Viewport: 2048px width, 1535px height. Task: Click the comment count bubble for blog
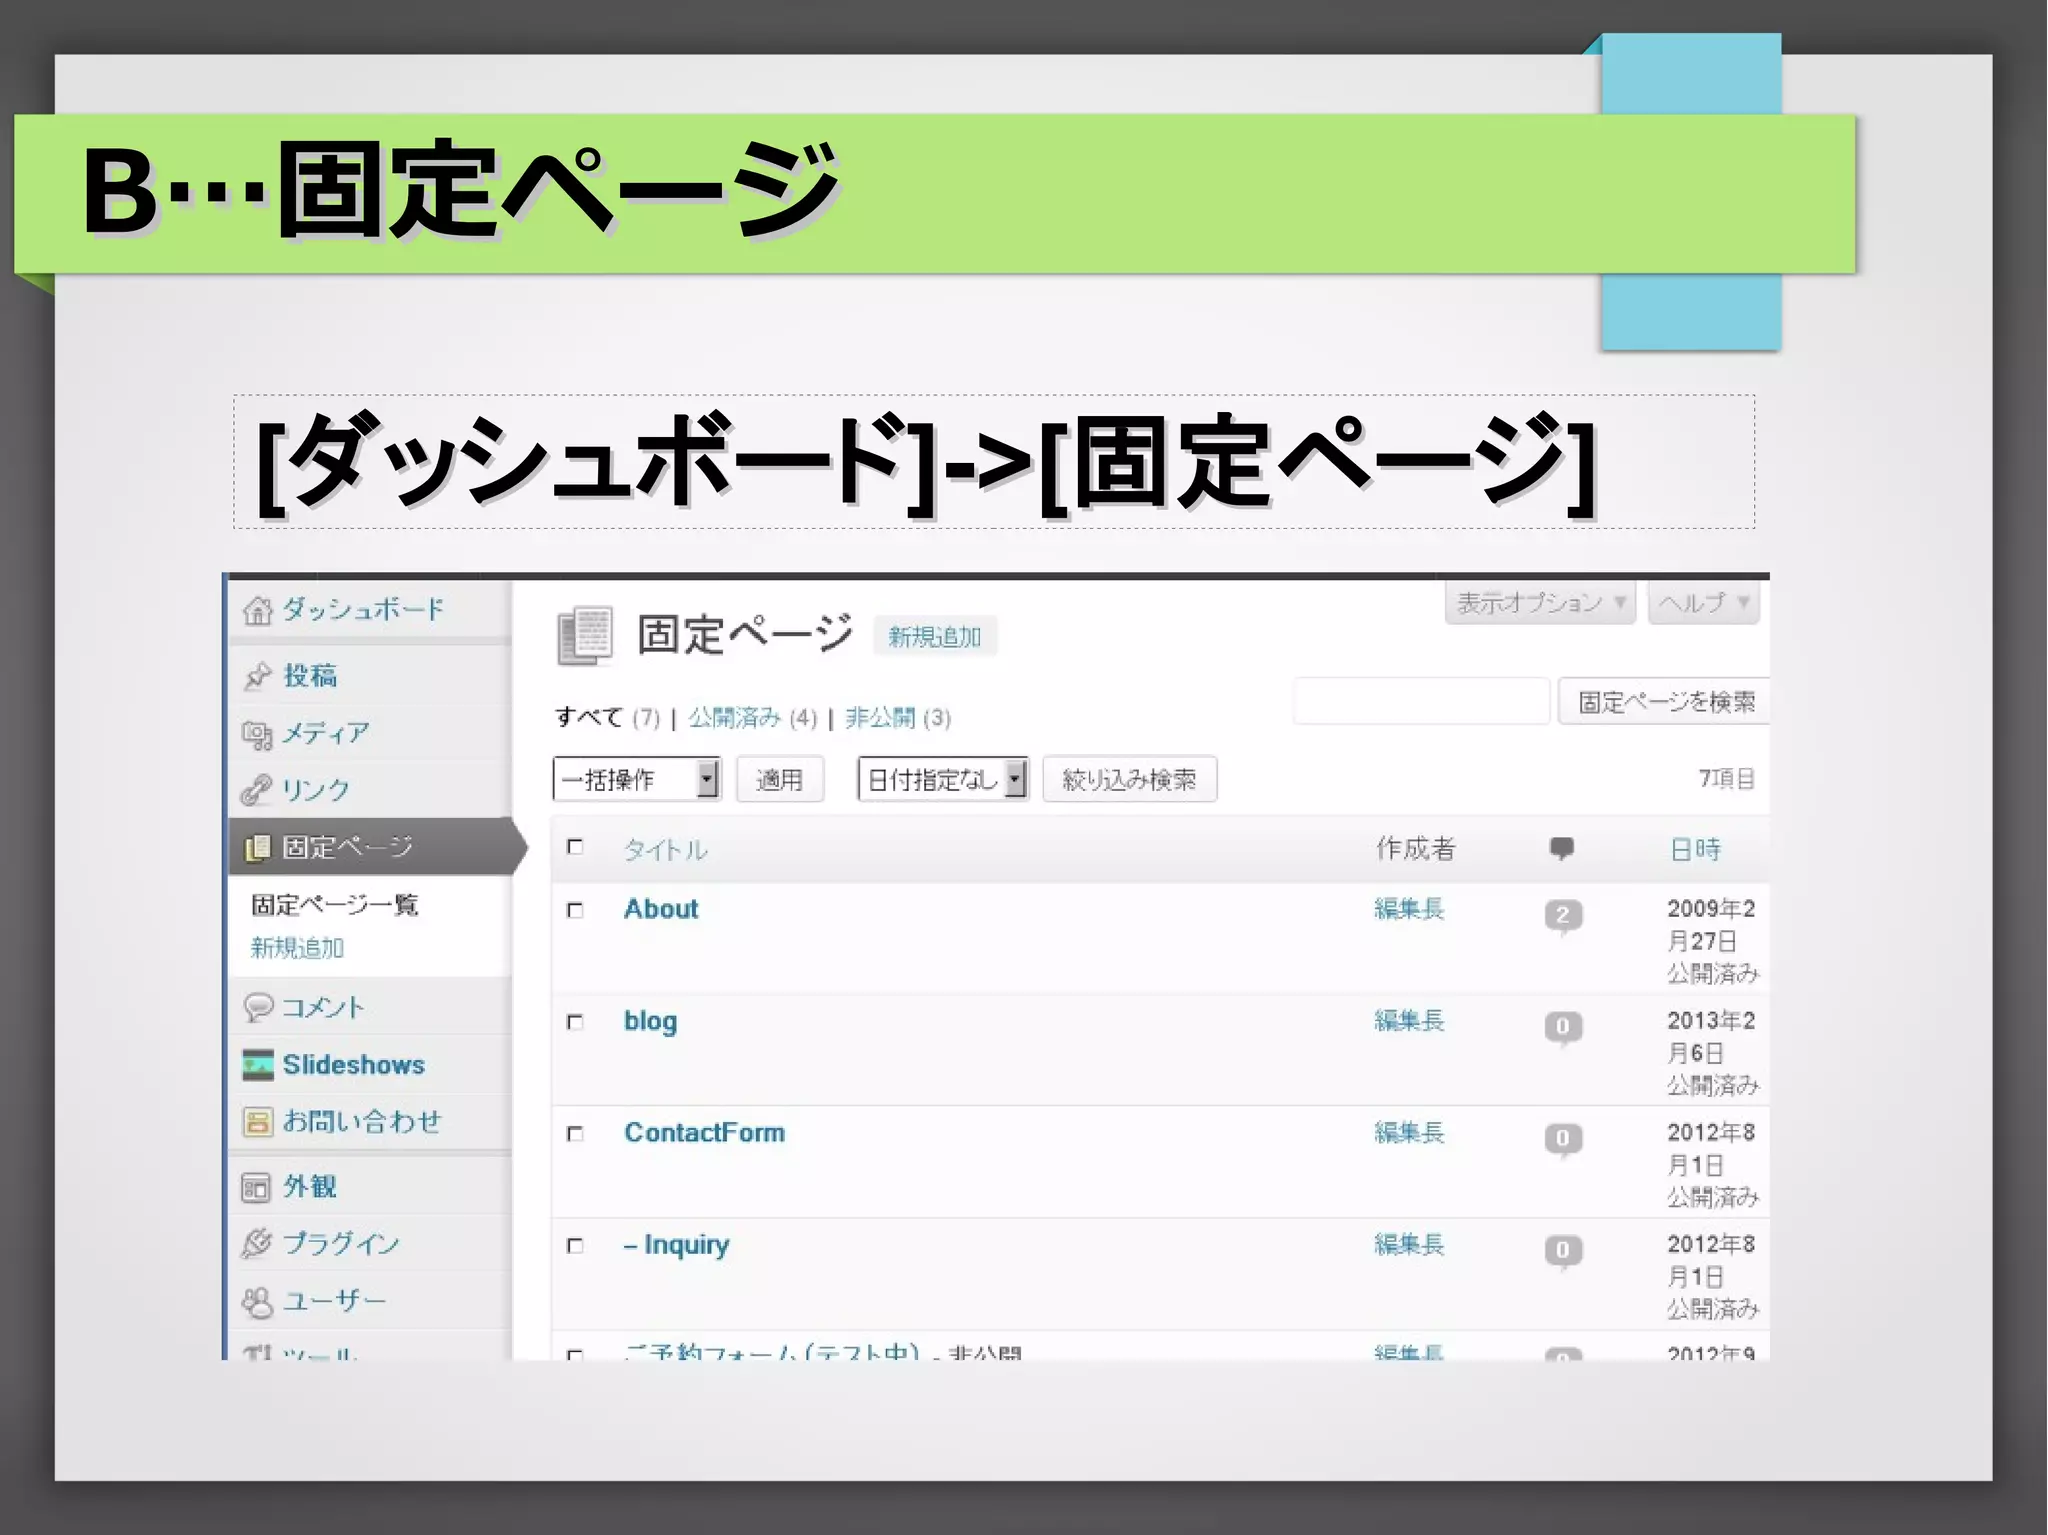(1563, 1027)
